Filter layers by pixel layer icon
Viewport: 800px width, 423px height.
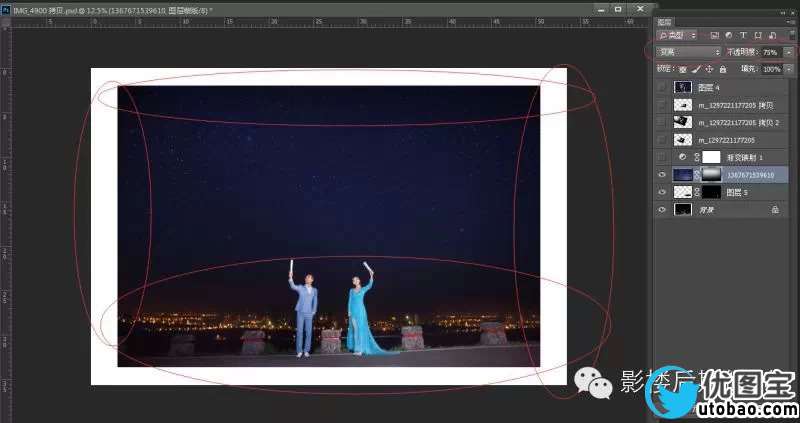[714, 35]
